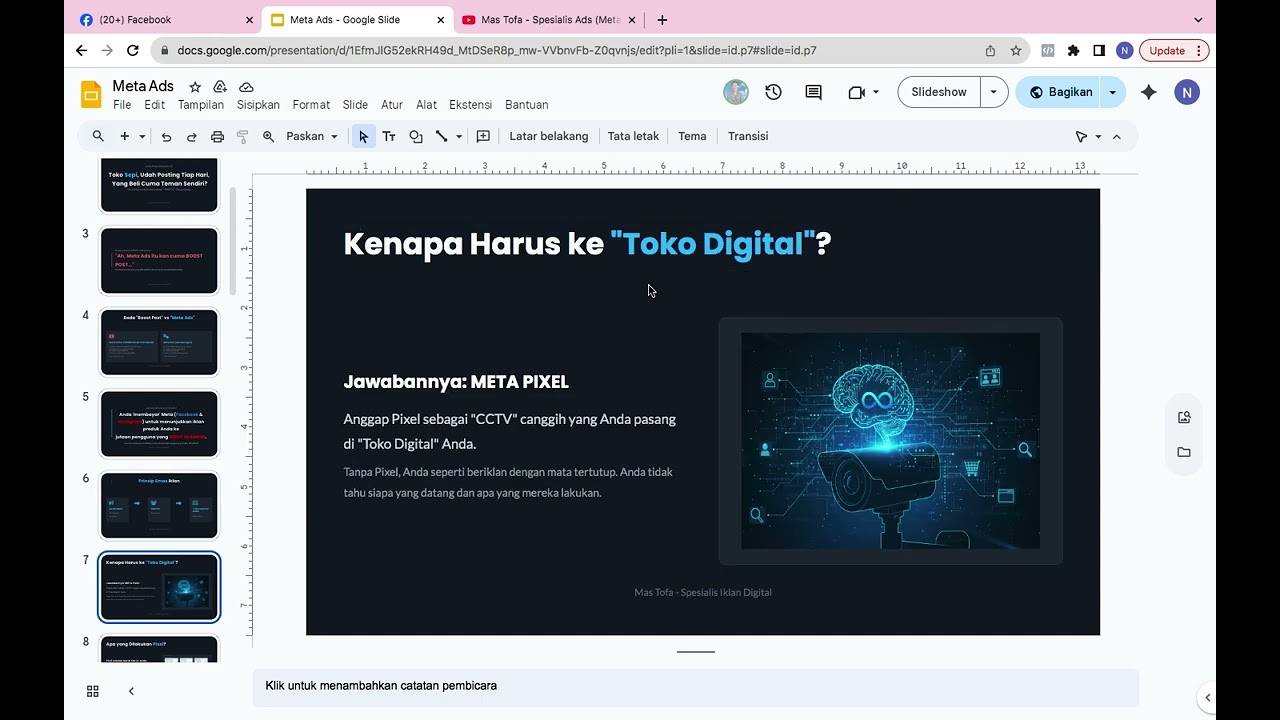The image size is (1280, 720).
Task: Open Slideshow options dropdown arrow
Action: [993, 92]
